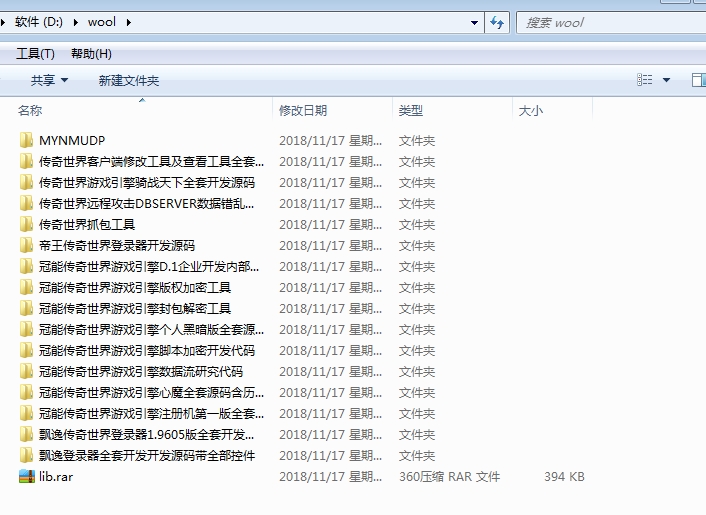Expand the view options dropdown arrow
Screen dimensions: 706x515
coord(665,80)
